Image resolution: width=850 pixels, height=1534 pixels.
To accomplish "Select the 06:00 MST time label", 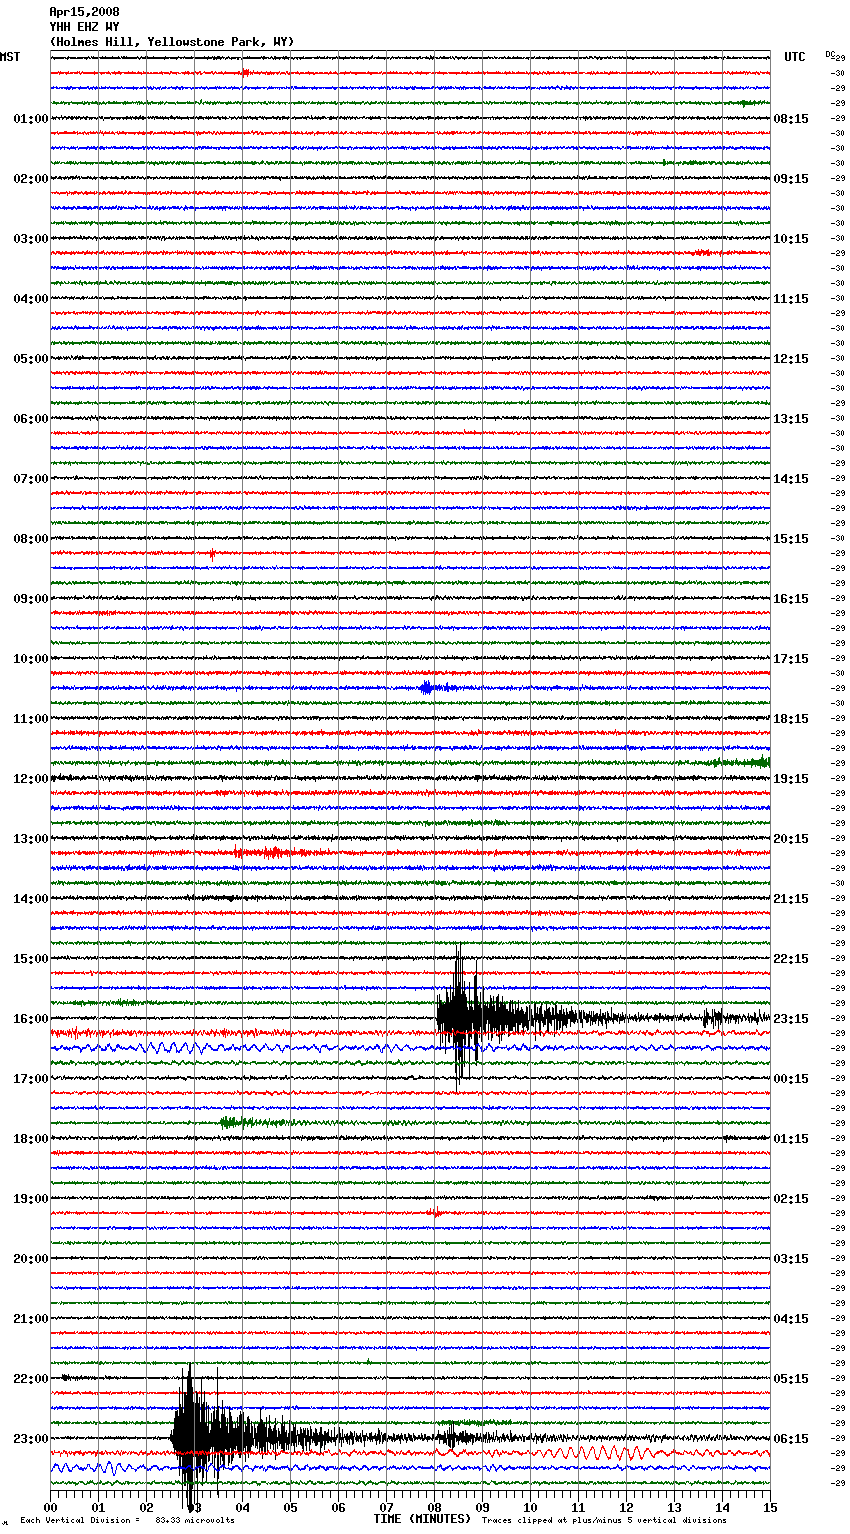I will (x=31, y=419).
